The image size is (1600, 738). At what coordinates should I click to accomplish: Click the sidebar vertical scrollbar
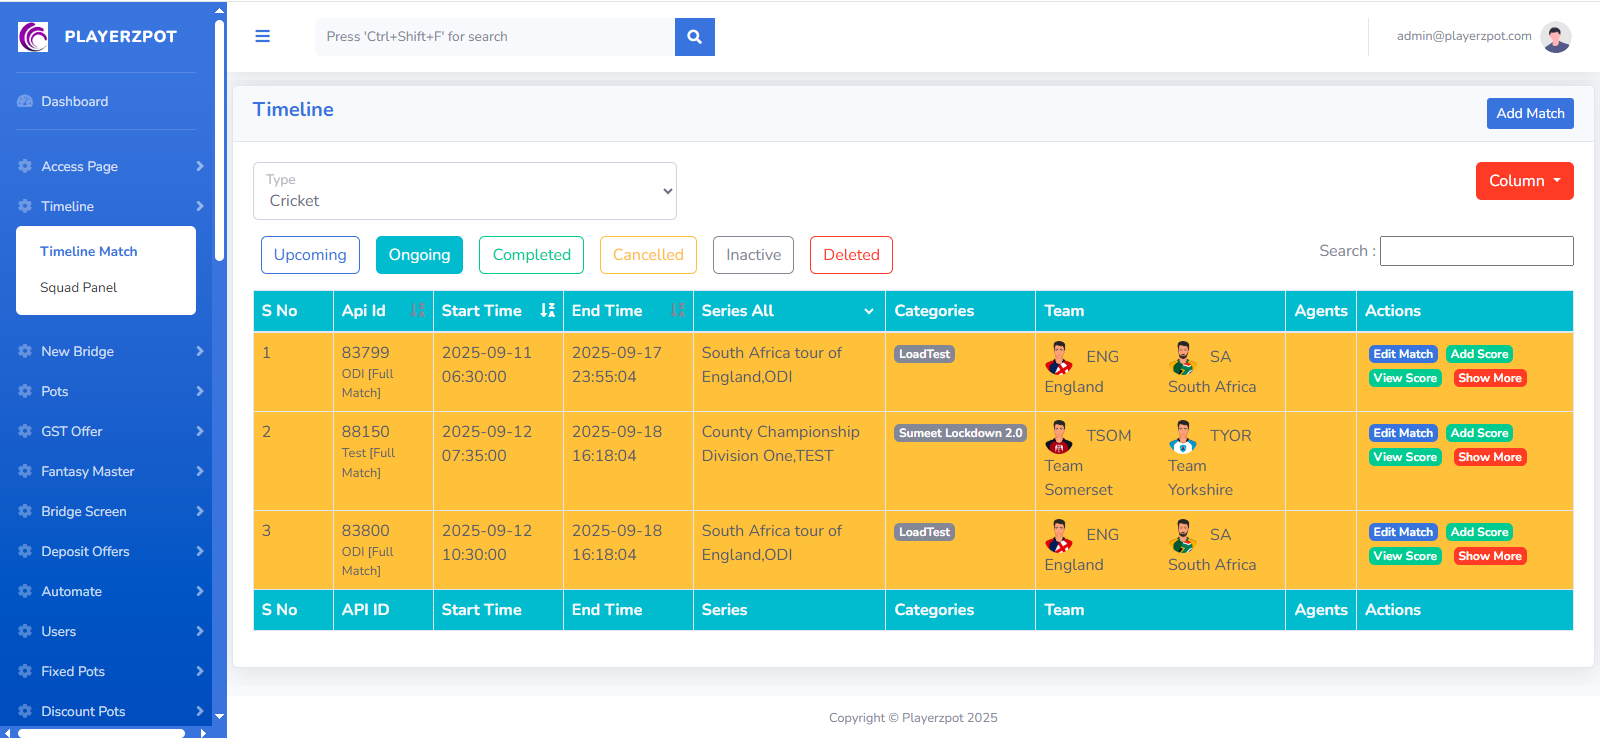pyautogui.click(x=219, y=140)
